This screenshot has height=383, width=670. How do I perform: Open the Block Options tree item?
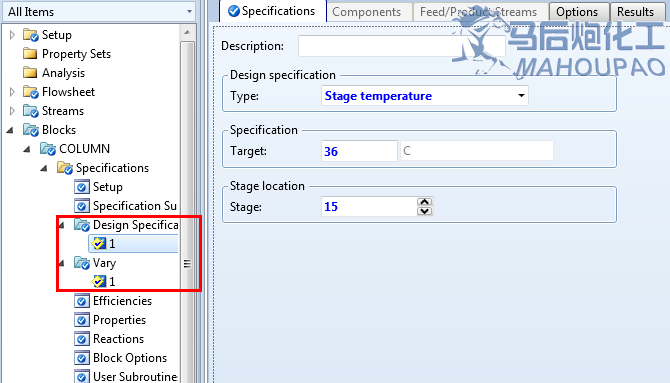pos(130,358)
